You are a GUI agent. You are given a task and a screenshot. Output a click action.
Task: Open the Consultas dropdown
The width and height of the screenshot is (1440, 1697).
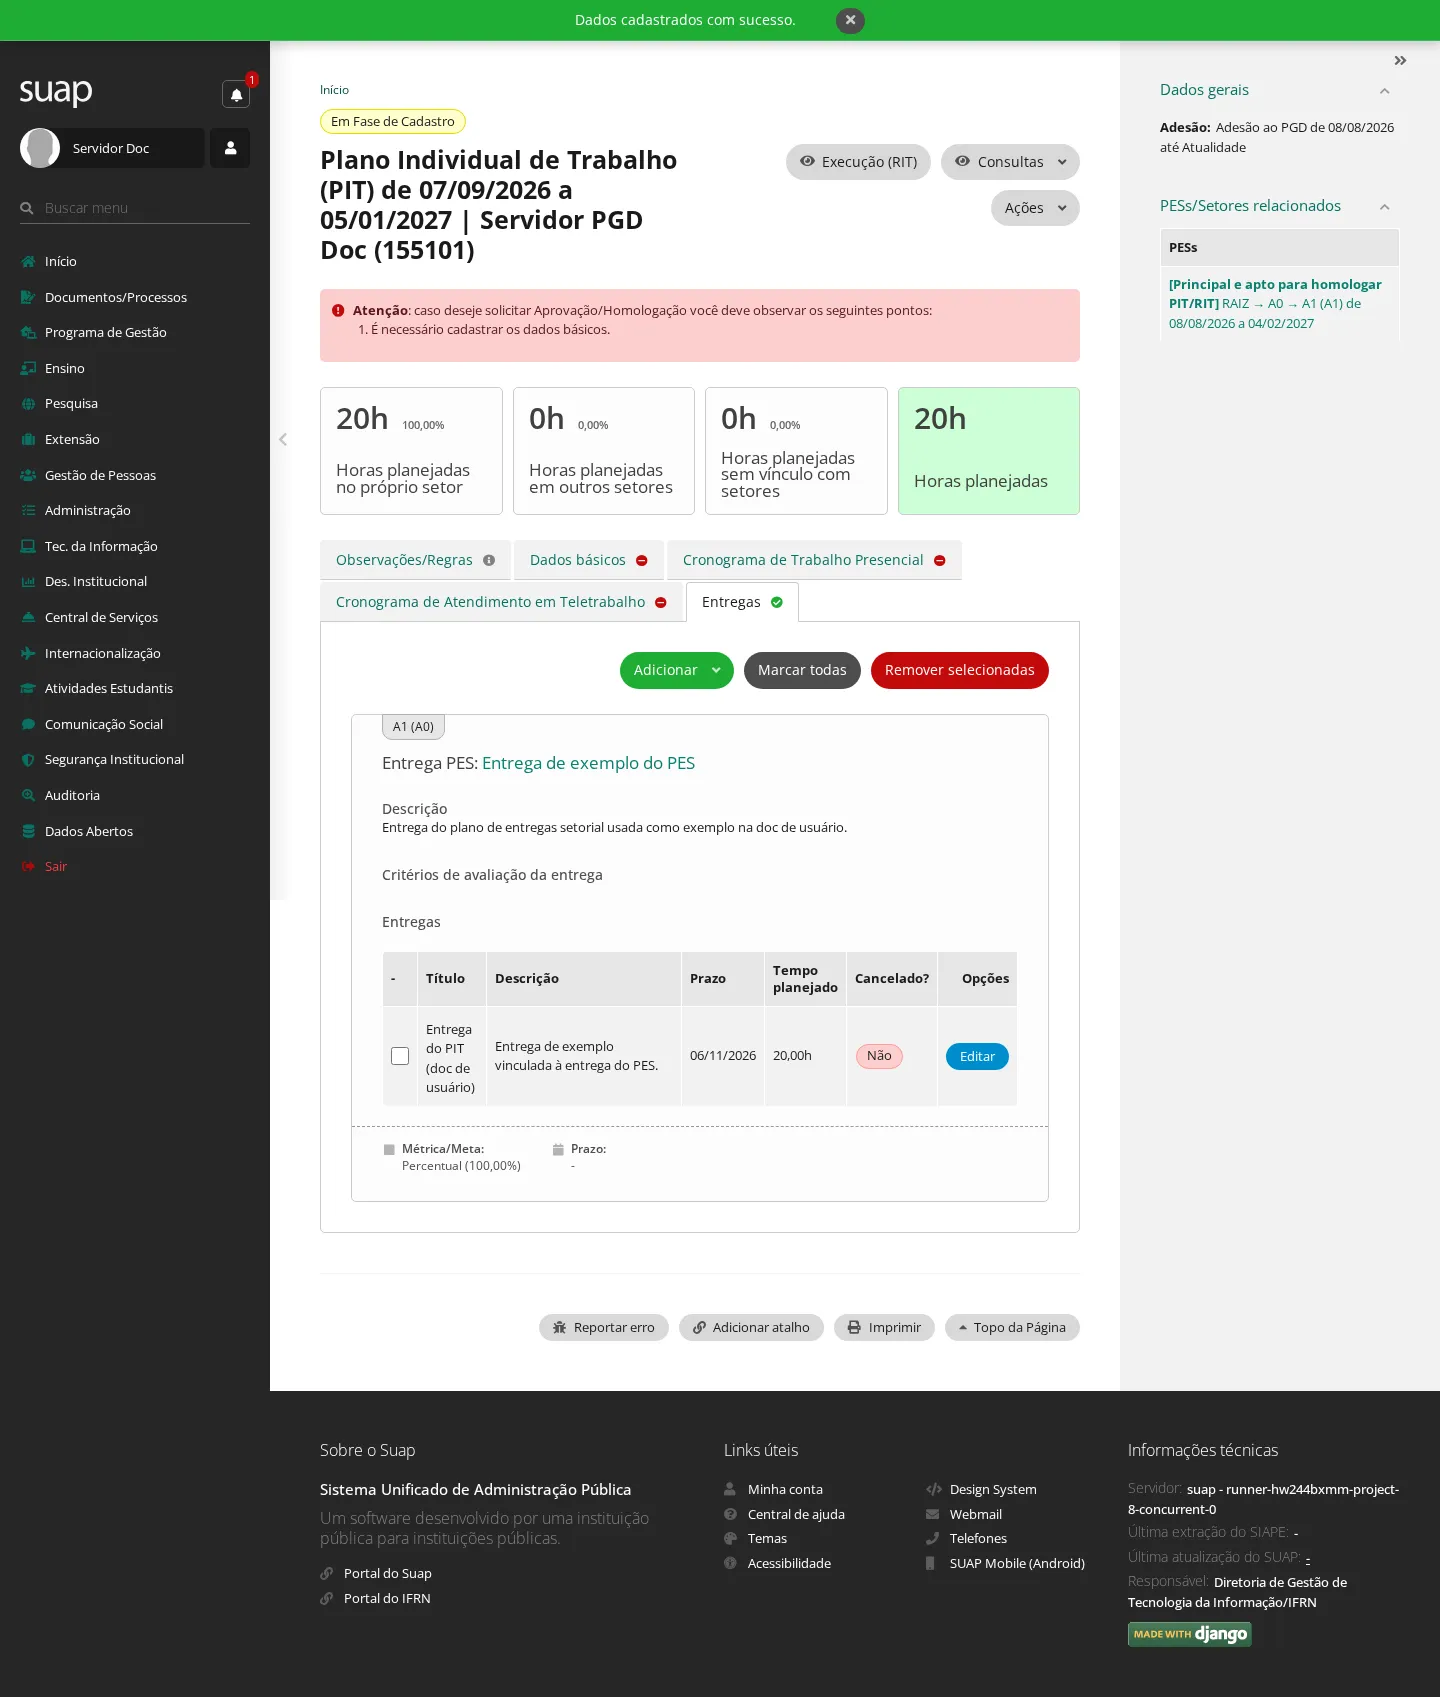point(1010,162)
